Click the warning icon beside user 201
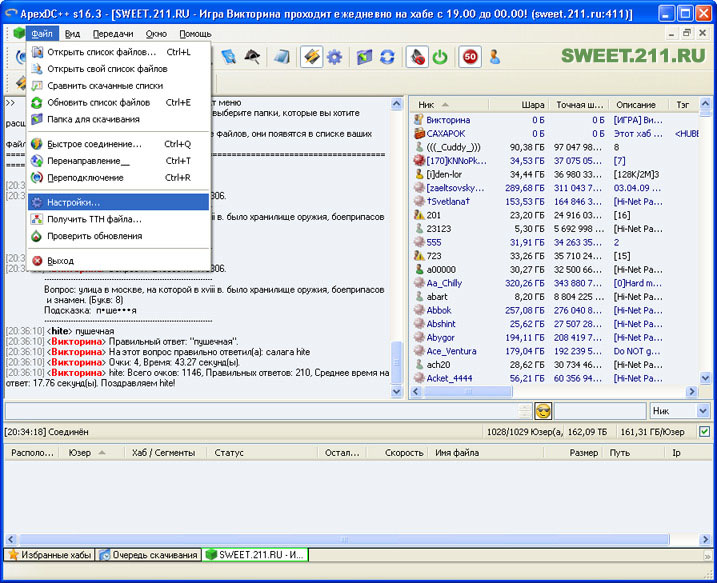This screenshot has height=583, width=717. pyautogui.click(x=419, y=215)
